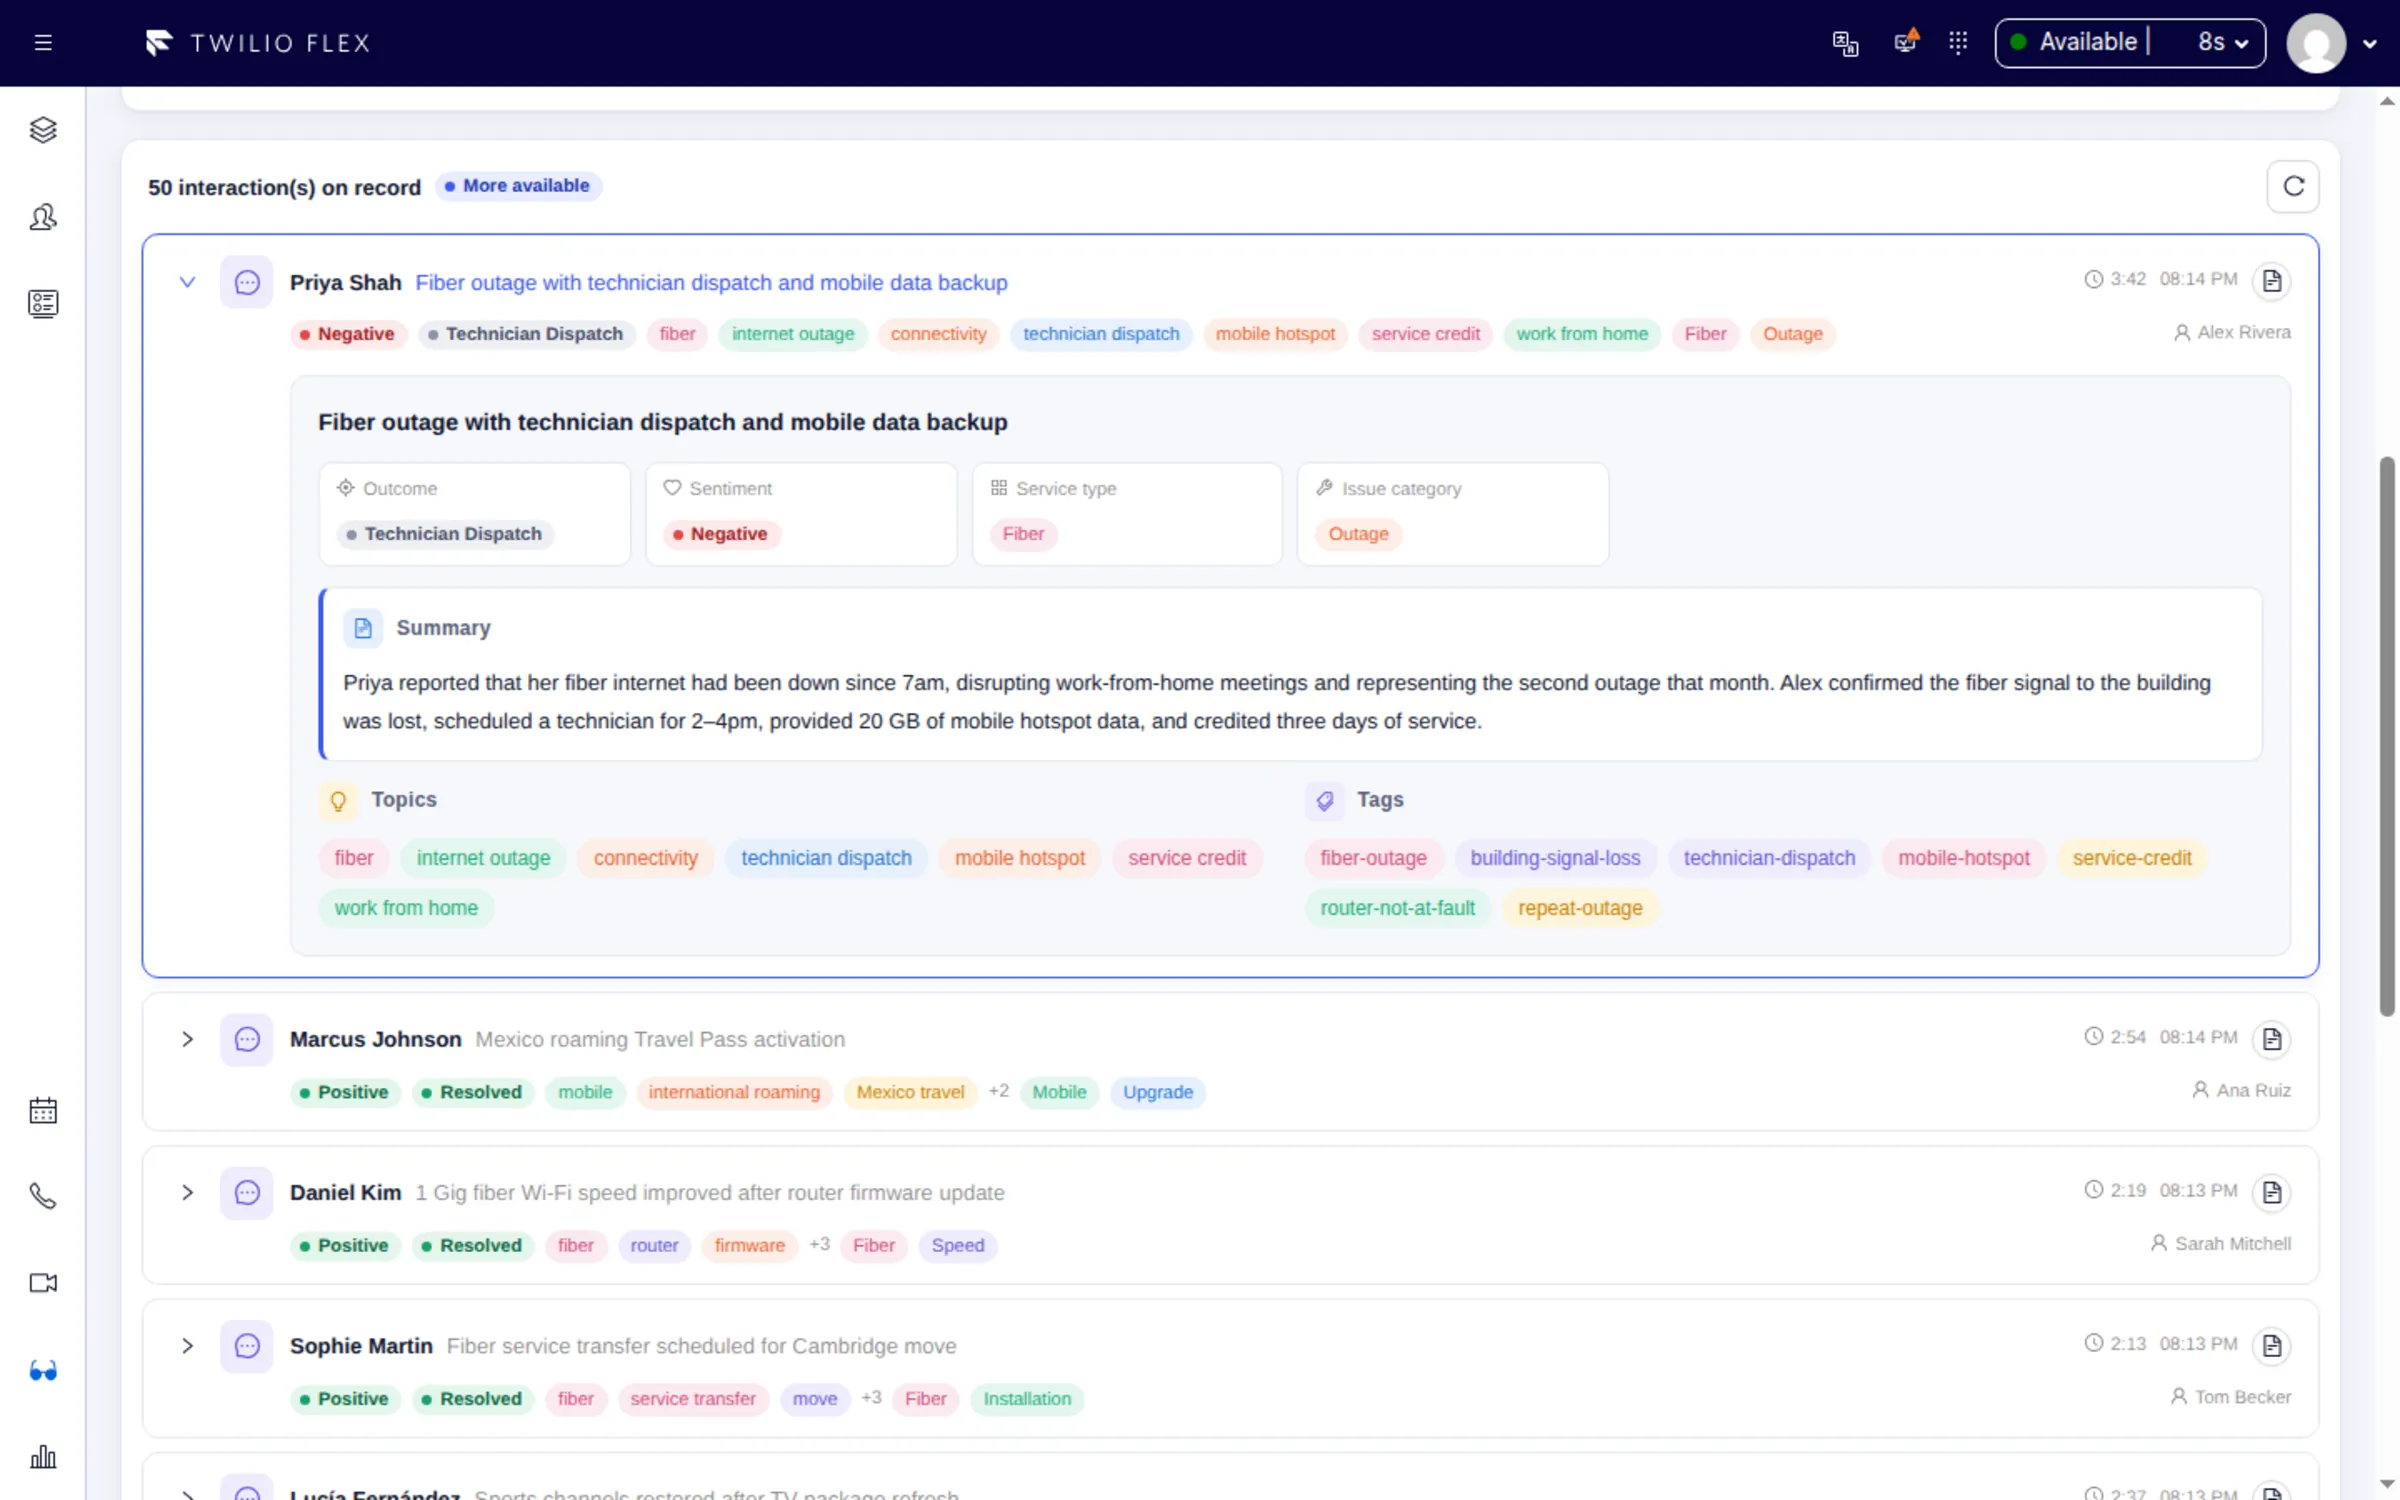This screenshot has height=1500, width=2400.
Task: Open transcript document icon for Sophie Martin
Action: [2272, 1346]
